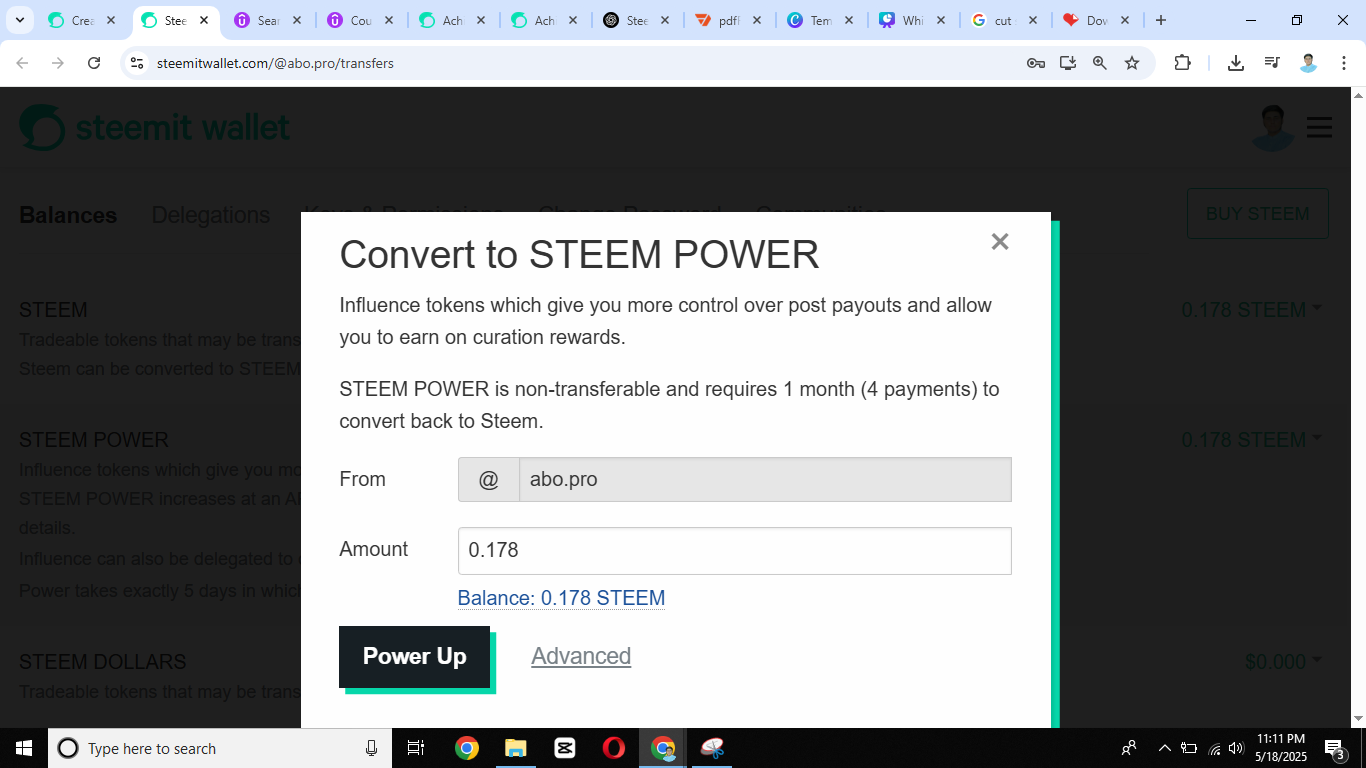Reload the current page
This screenshot has width=1366, height=768.
coord(94,63)
